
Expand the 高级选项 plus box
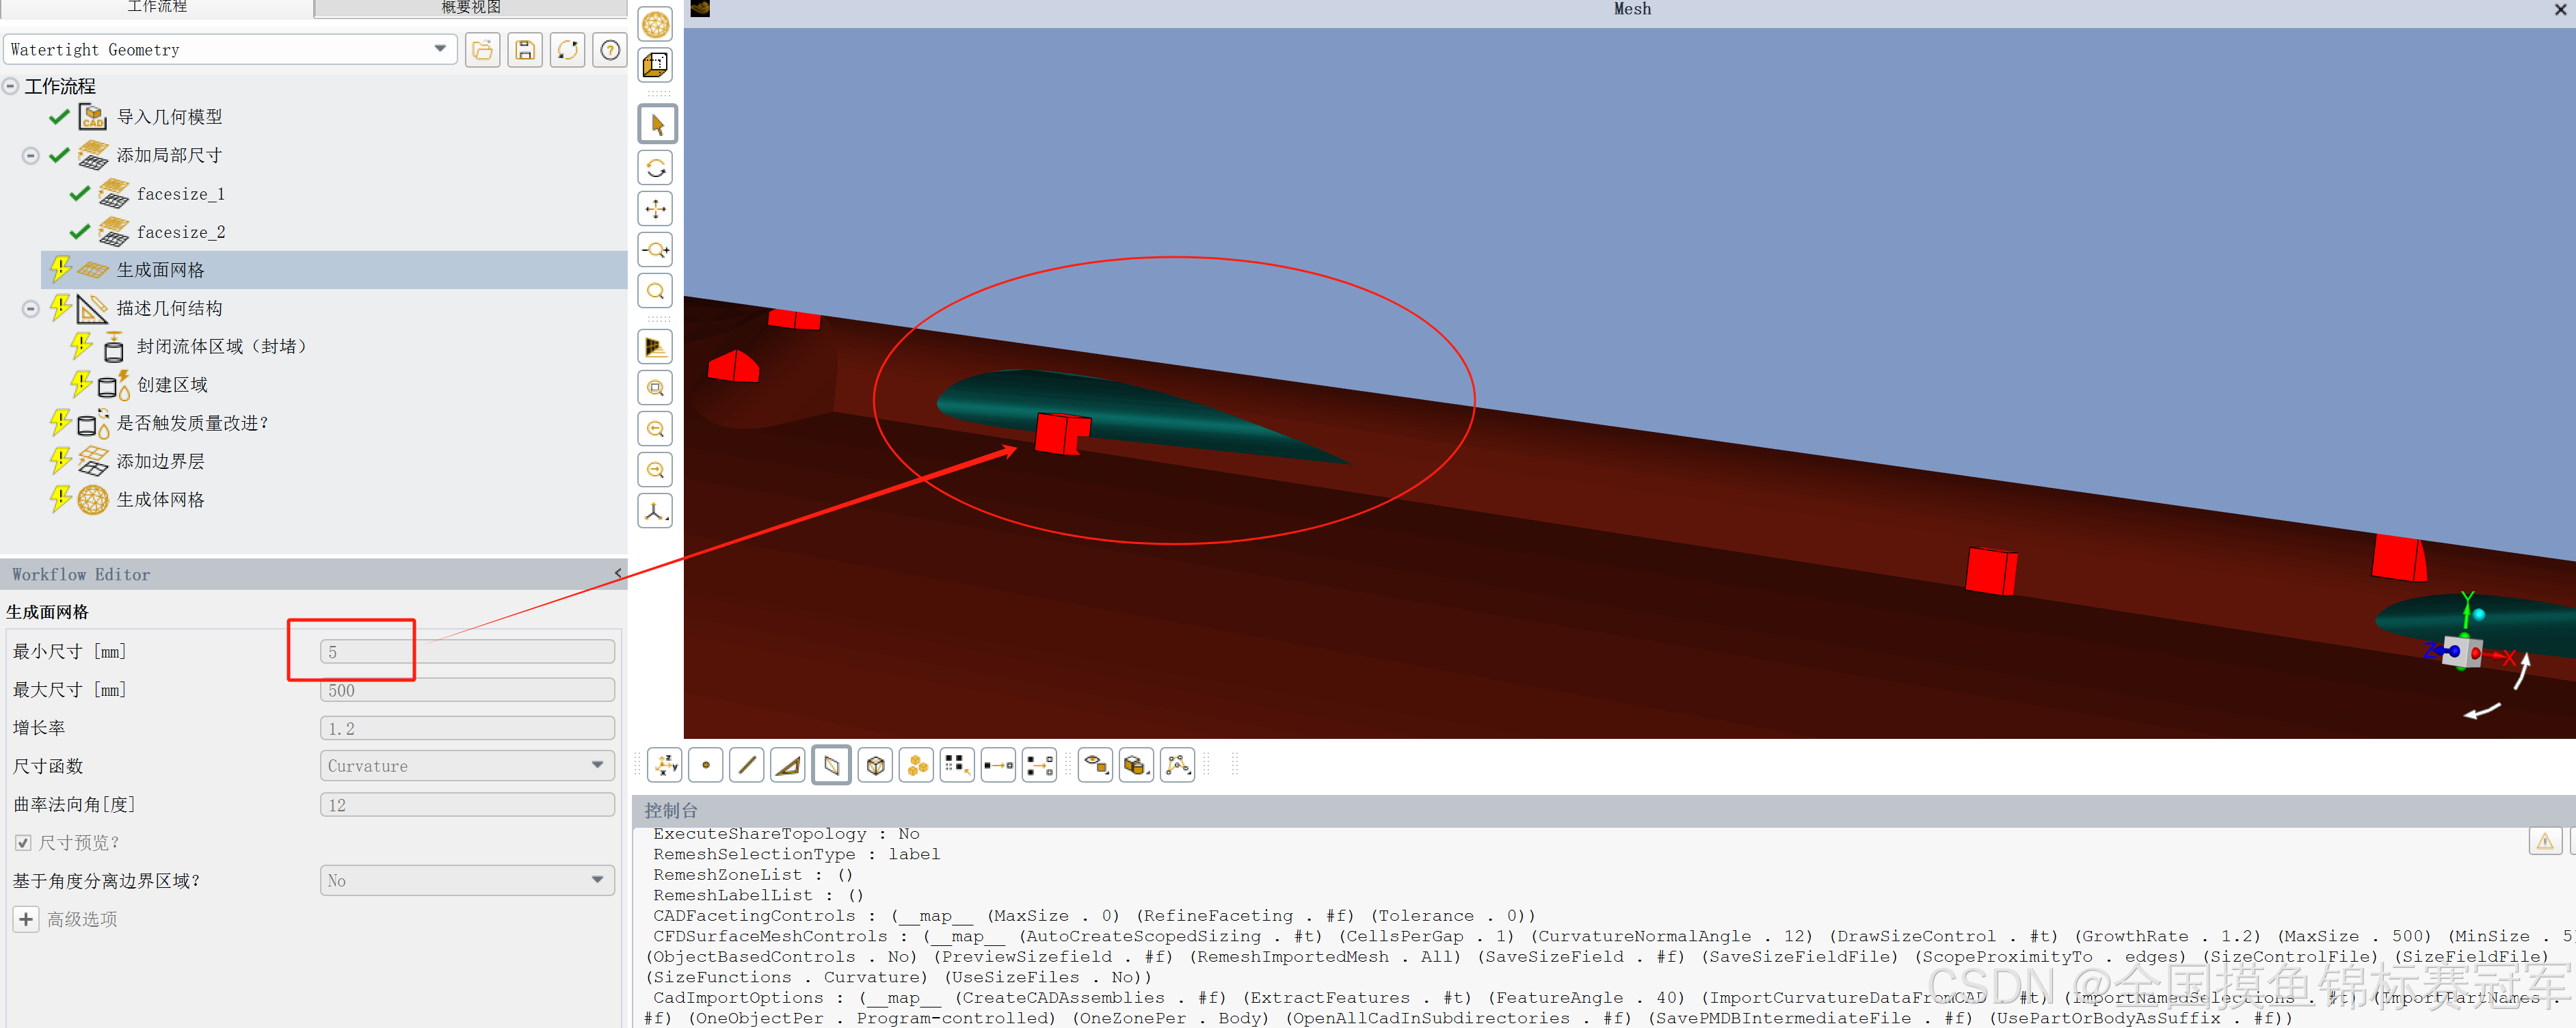click(x=26, y=919)
